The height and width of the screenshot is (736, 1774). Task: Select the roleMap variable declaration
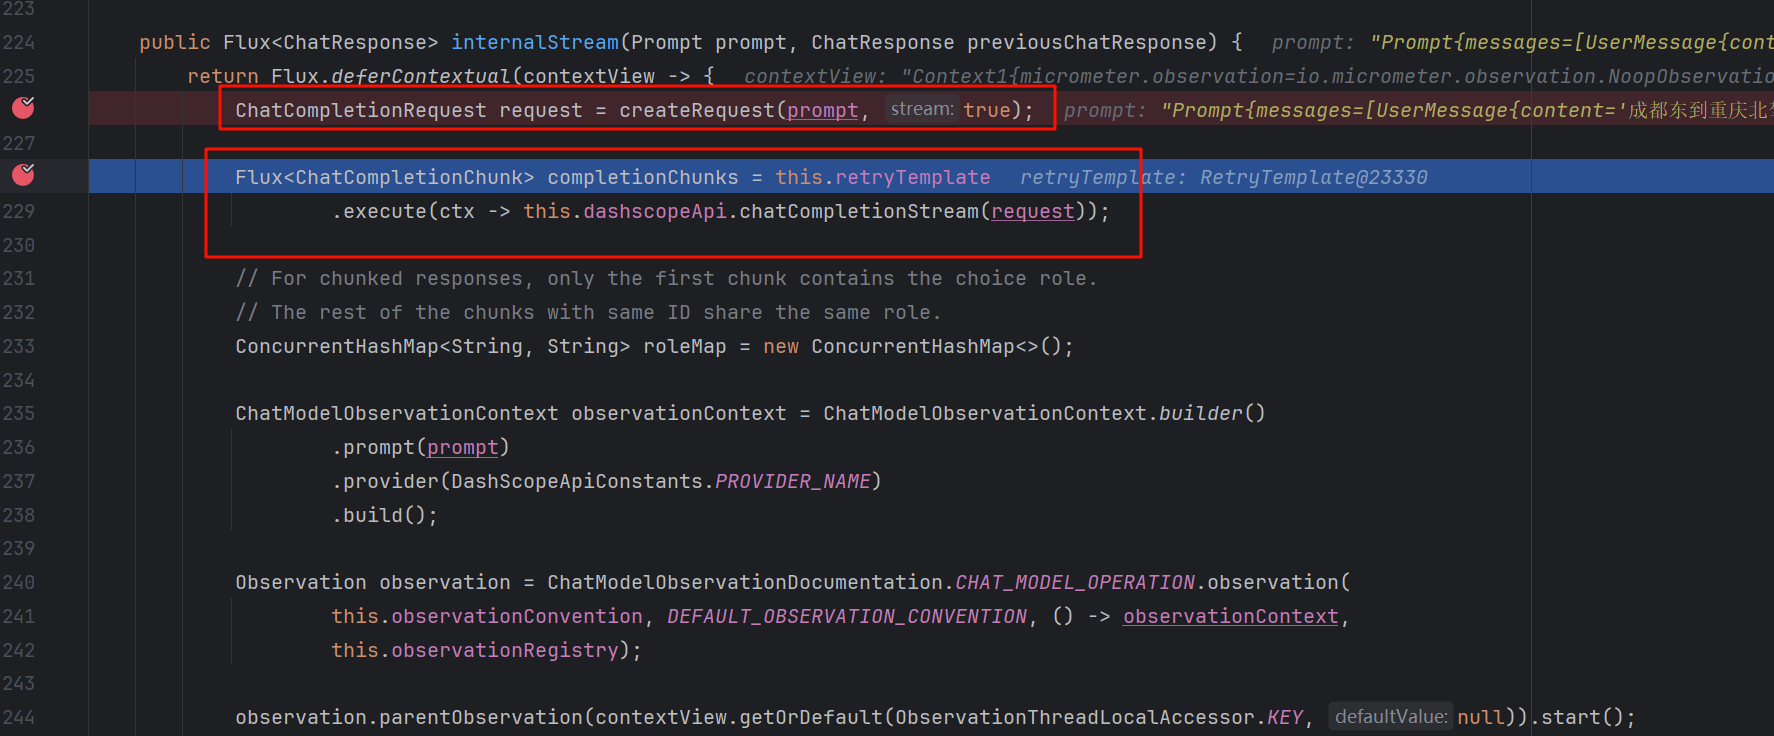pos(685,346)
